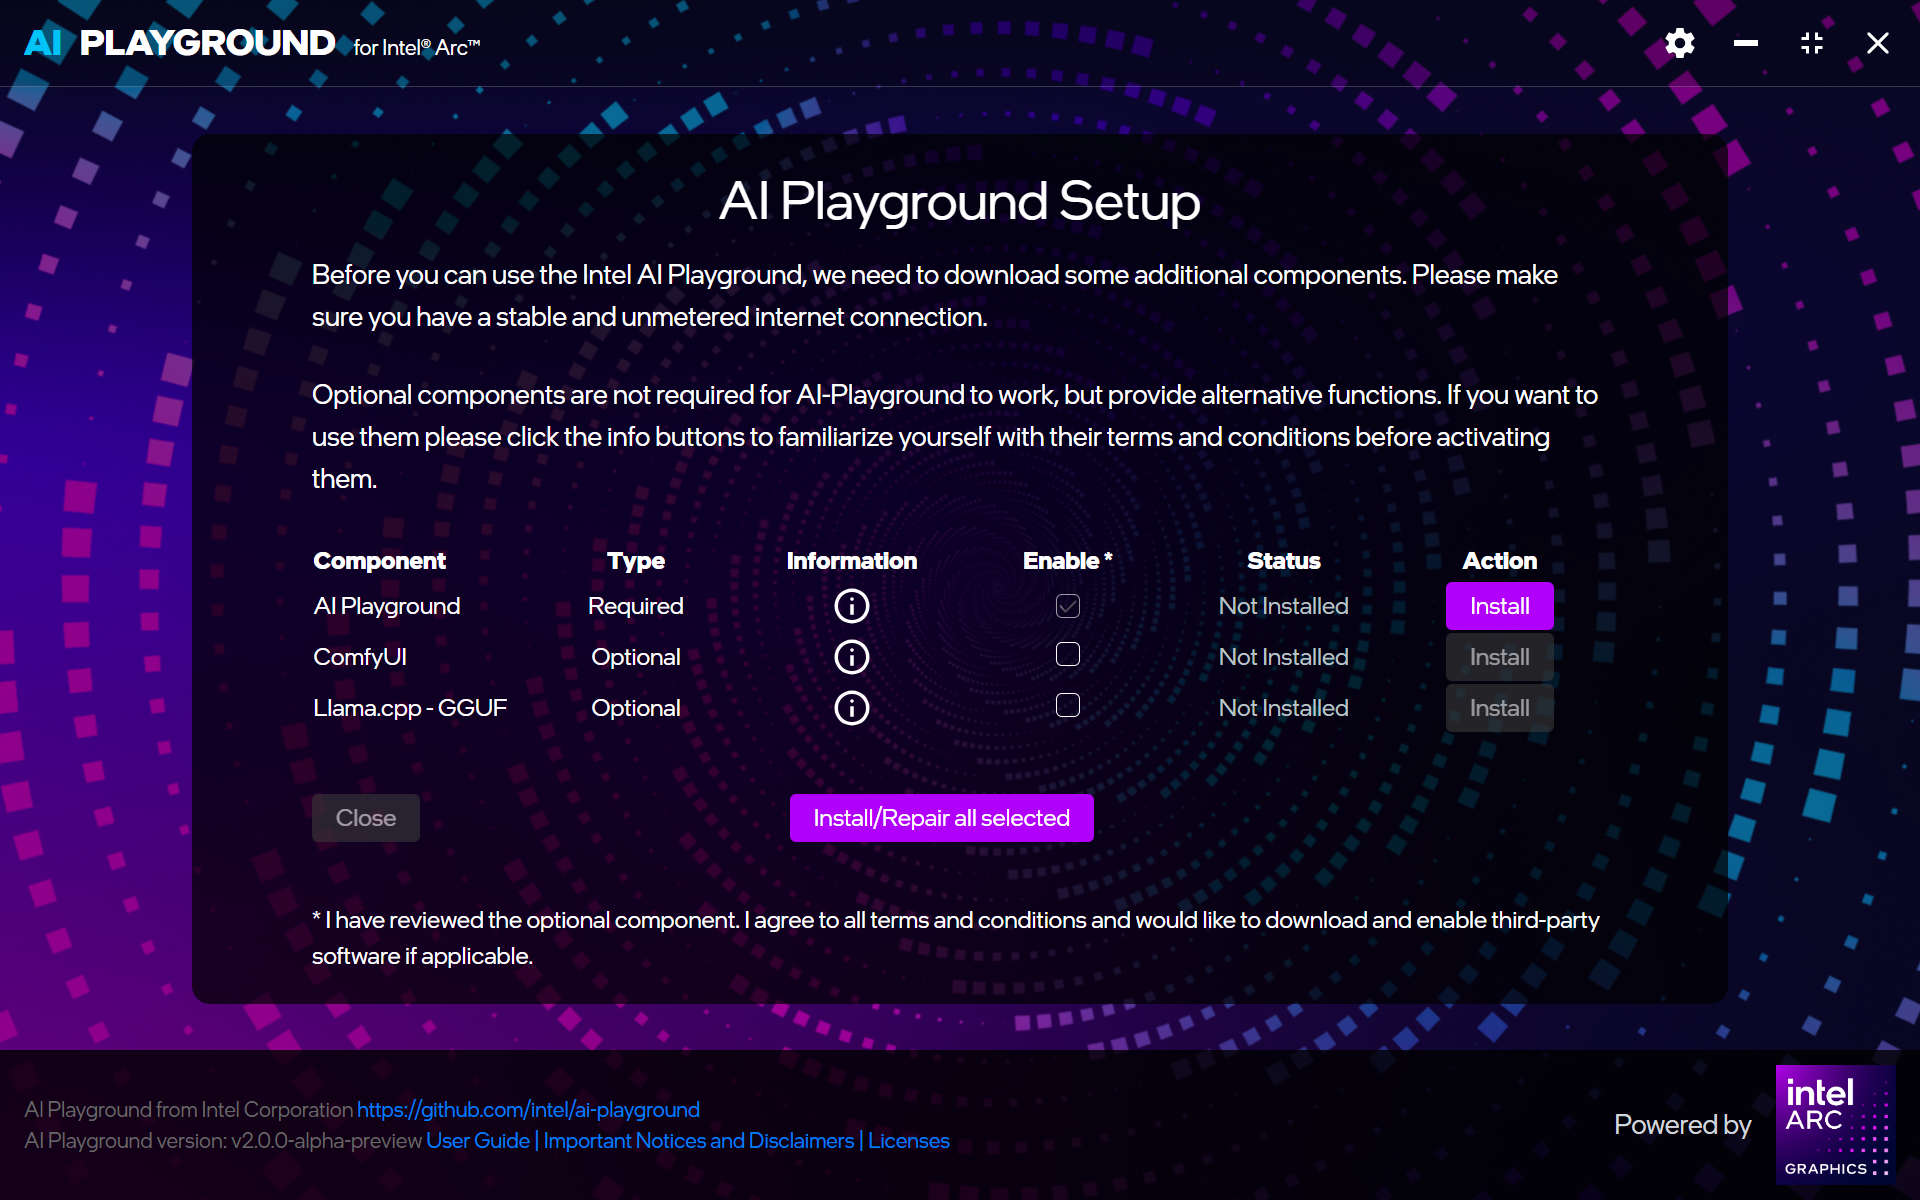This screenshot has height=1200, width=1920.
Task: Show info for AI Playground component
Action: [x=852, y=606]
